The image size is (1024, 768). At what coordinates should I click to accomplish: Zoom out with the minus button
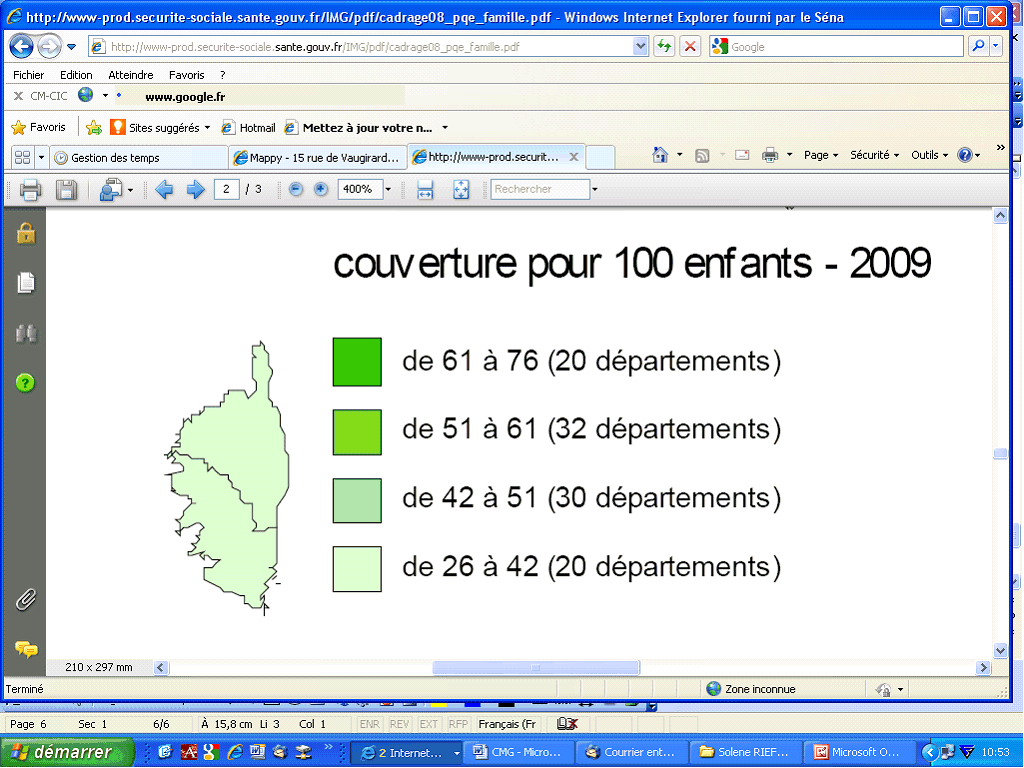click(296, 189)
